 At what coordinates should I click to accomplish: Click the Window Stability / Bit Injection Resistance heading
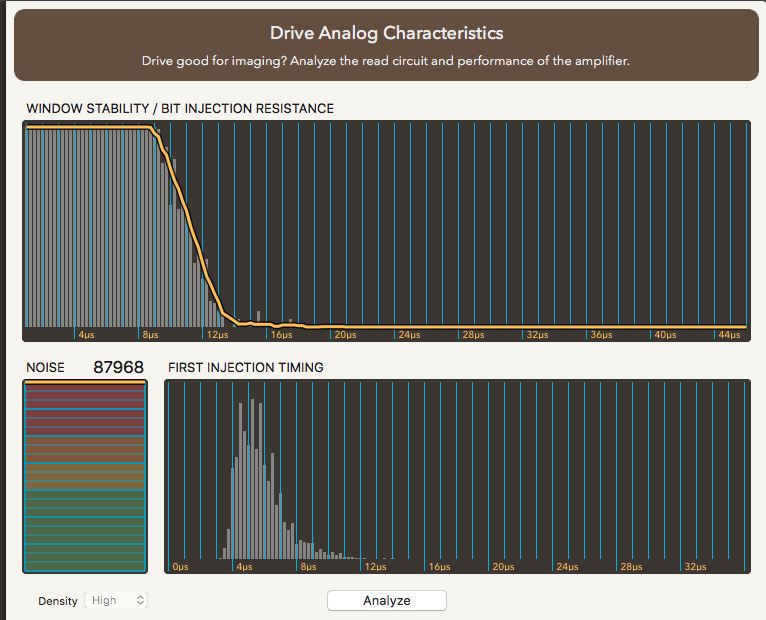tap(180, 108)
